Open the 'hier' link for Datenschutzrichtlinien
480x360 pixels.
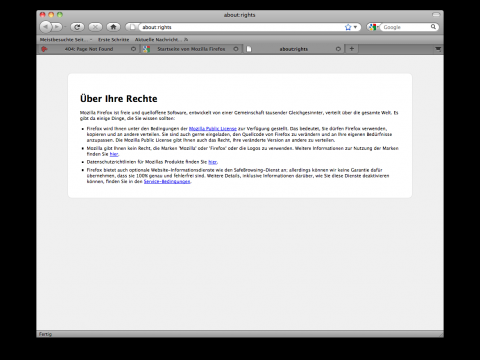[213, 162]
